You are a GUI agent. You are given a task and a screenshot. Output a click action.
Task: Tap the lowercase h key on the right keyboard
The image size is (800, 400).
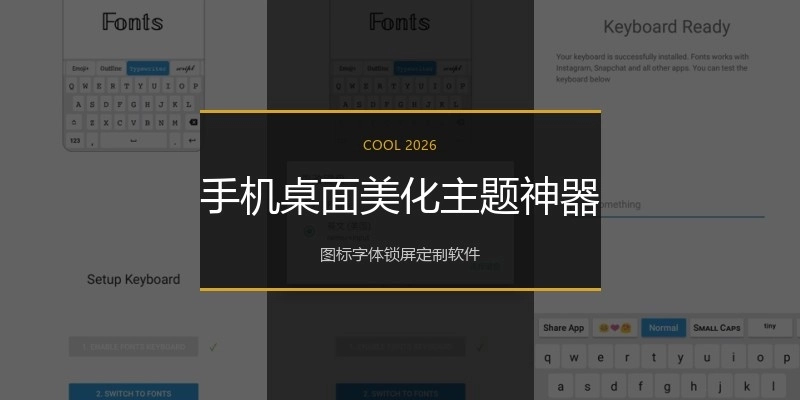tap(693, 387)
